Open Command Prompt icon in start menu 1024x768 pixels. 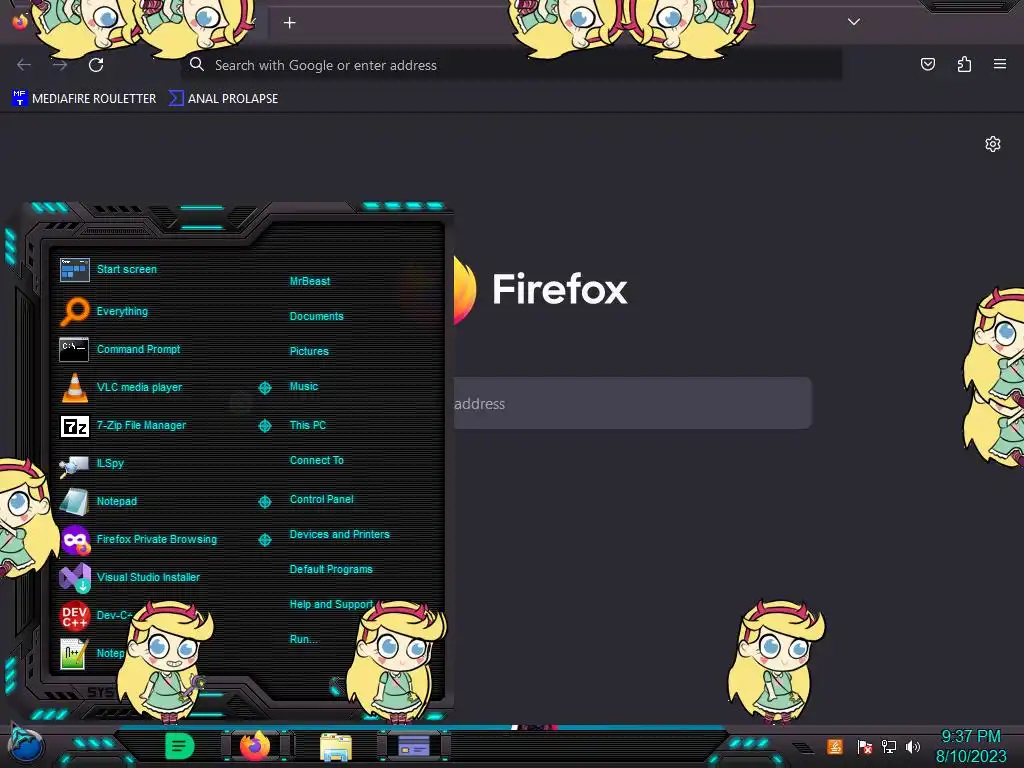[x=74, y=349]
